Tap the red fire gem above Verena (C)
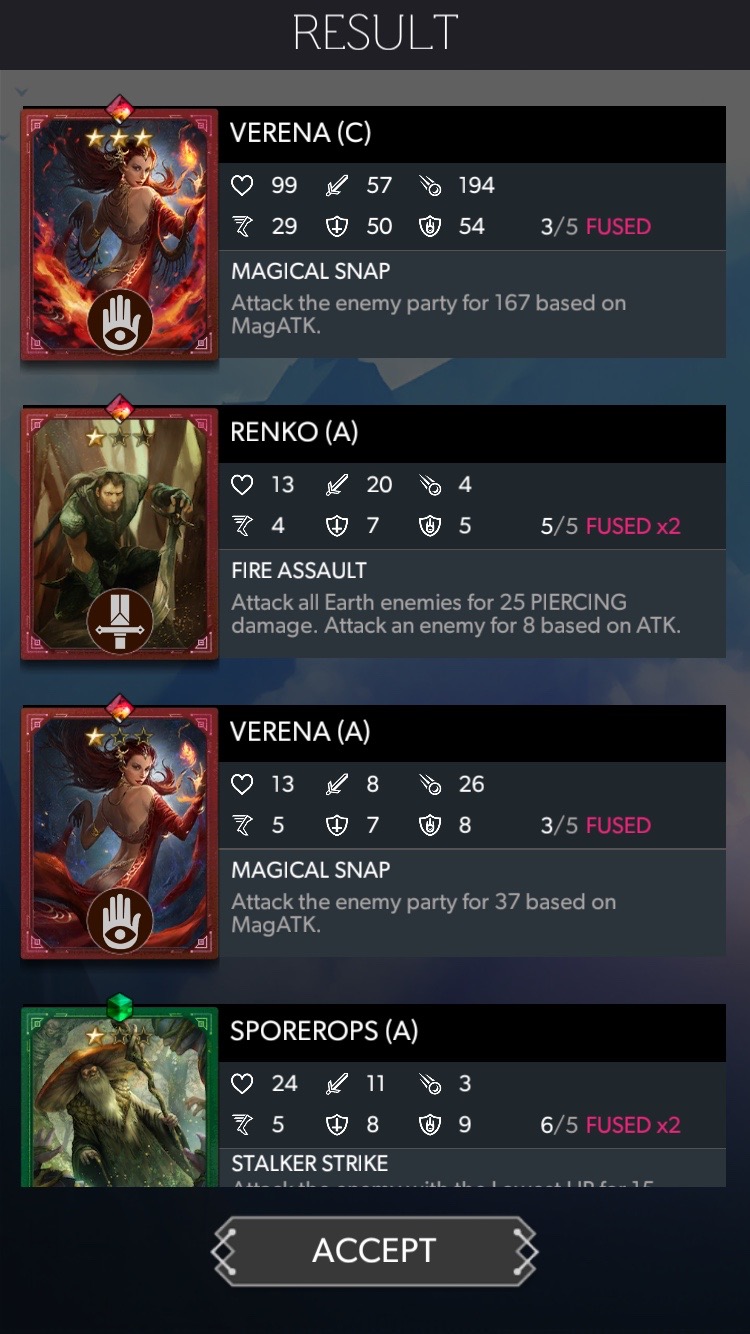 (120, 108)
